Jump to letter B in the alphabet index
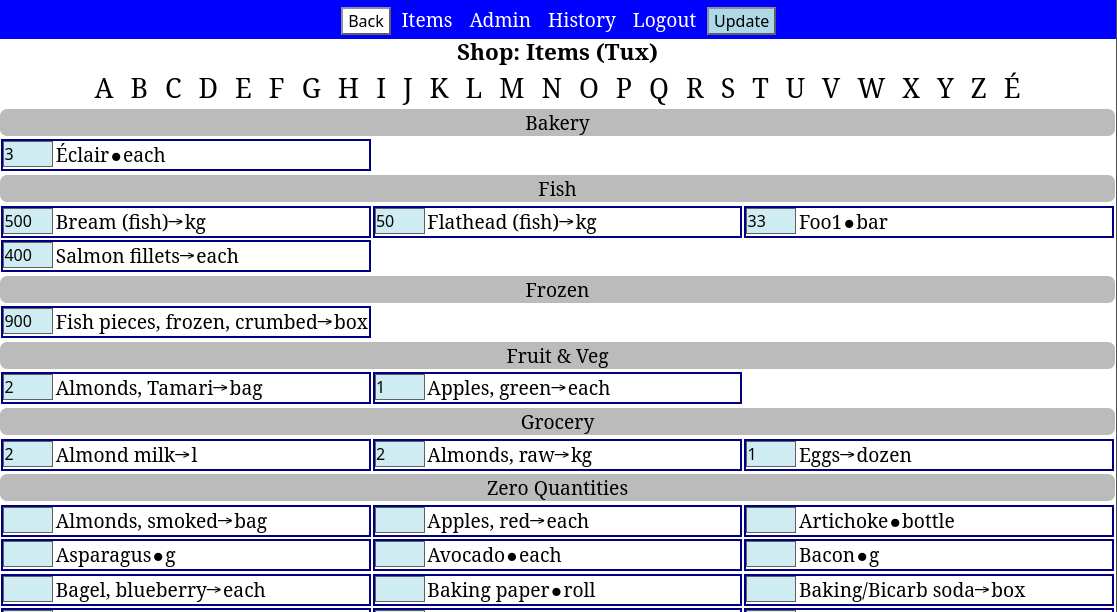The image size is (1117, 612). [139, 89]
